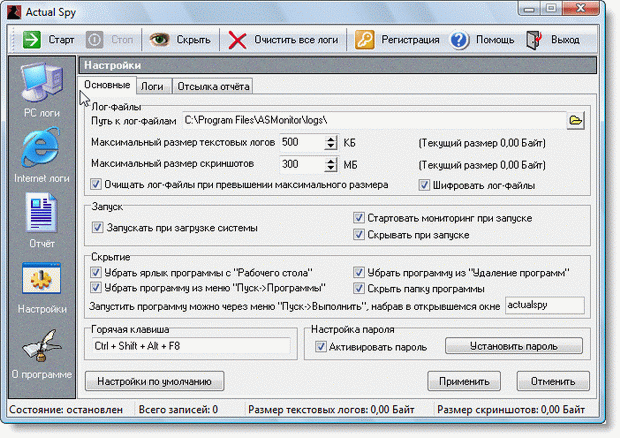Click the Скрыть toolbar label
The image size is (620, 438).
coord(193,40)
